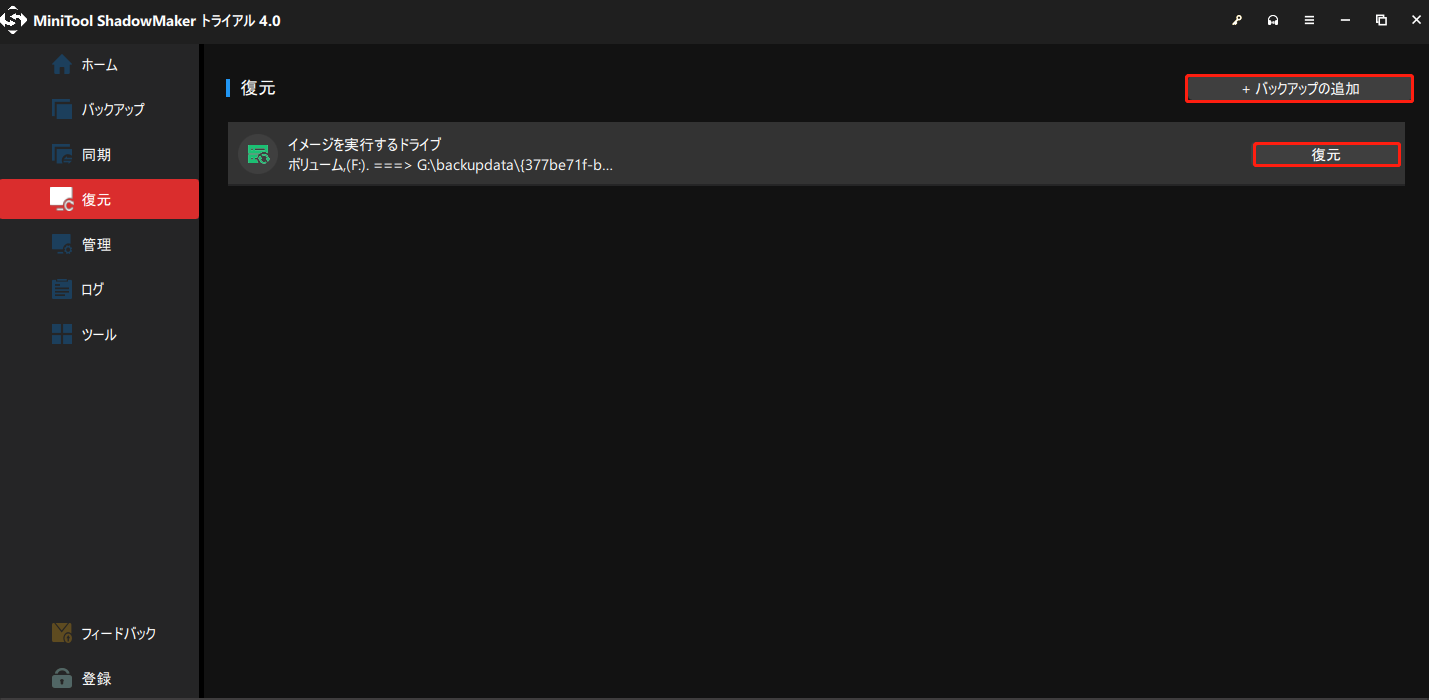Click the 登録 lock icon

point(60,677)
